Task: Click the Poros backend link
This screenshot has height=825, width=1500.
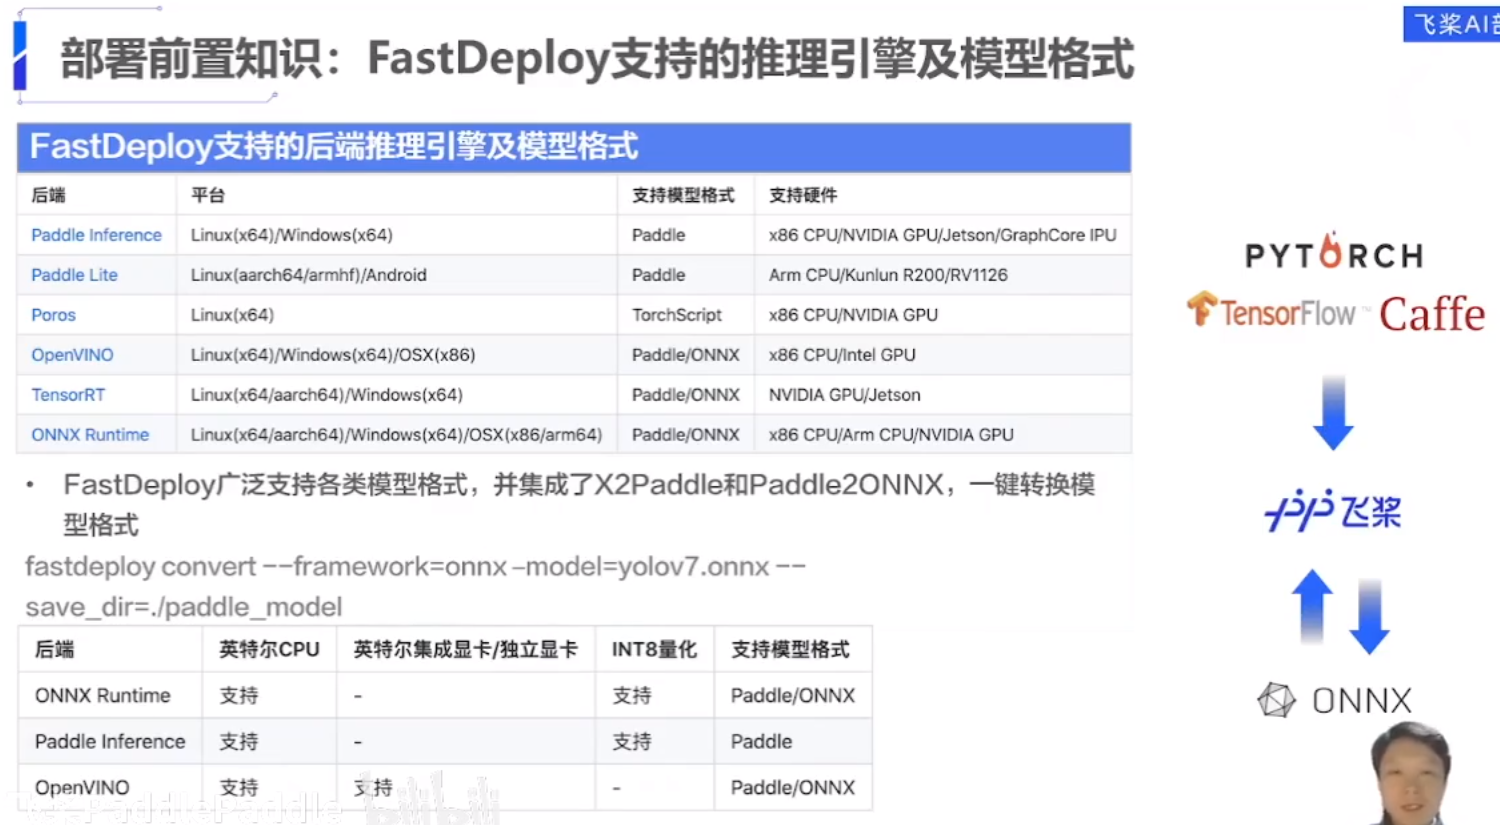Action: 52,315
